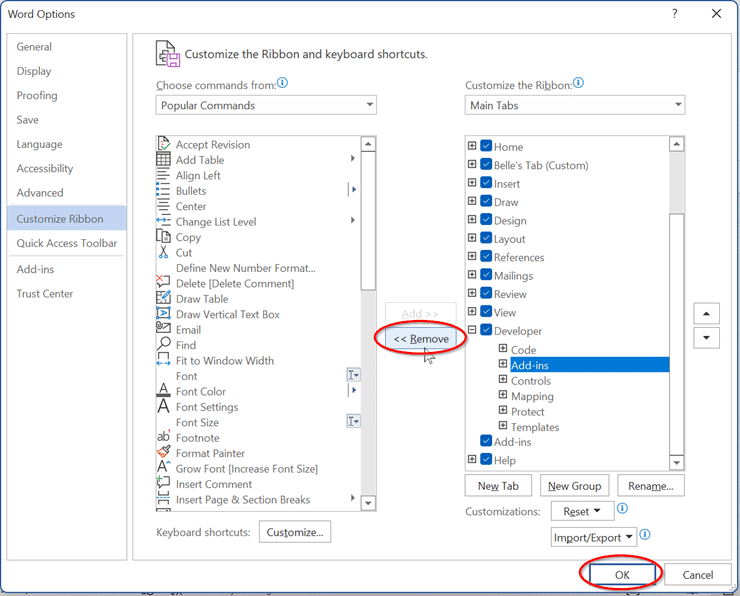The image size is (740, 596).
Task: Click the Delete Comment icon
Action: [163, 282]
